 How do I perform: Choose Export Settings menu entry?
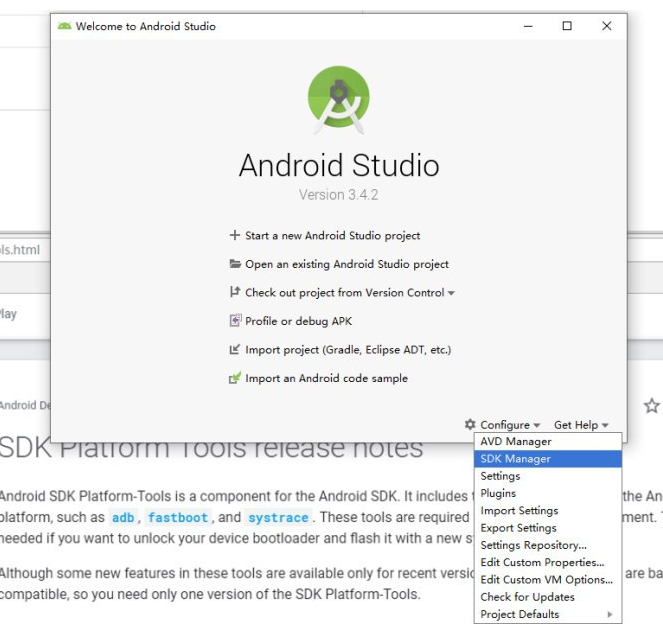(x=548, y=528)
